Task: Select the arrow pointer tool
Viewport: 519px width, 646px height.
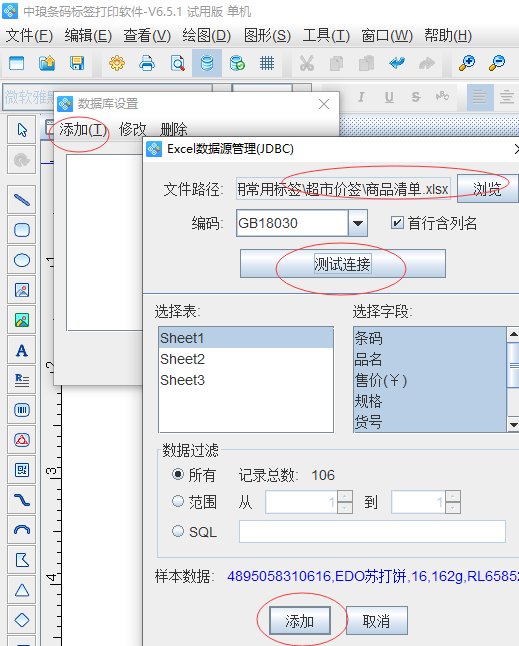Action: click(22, 130)
